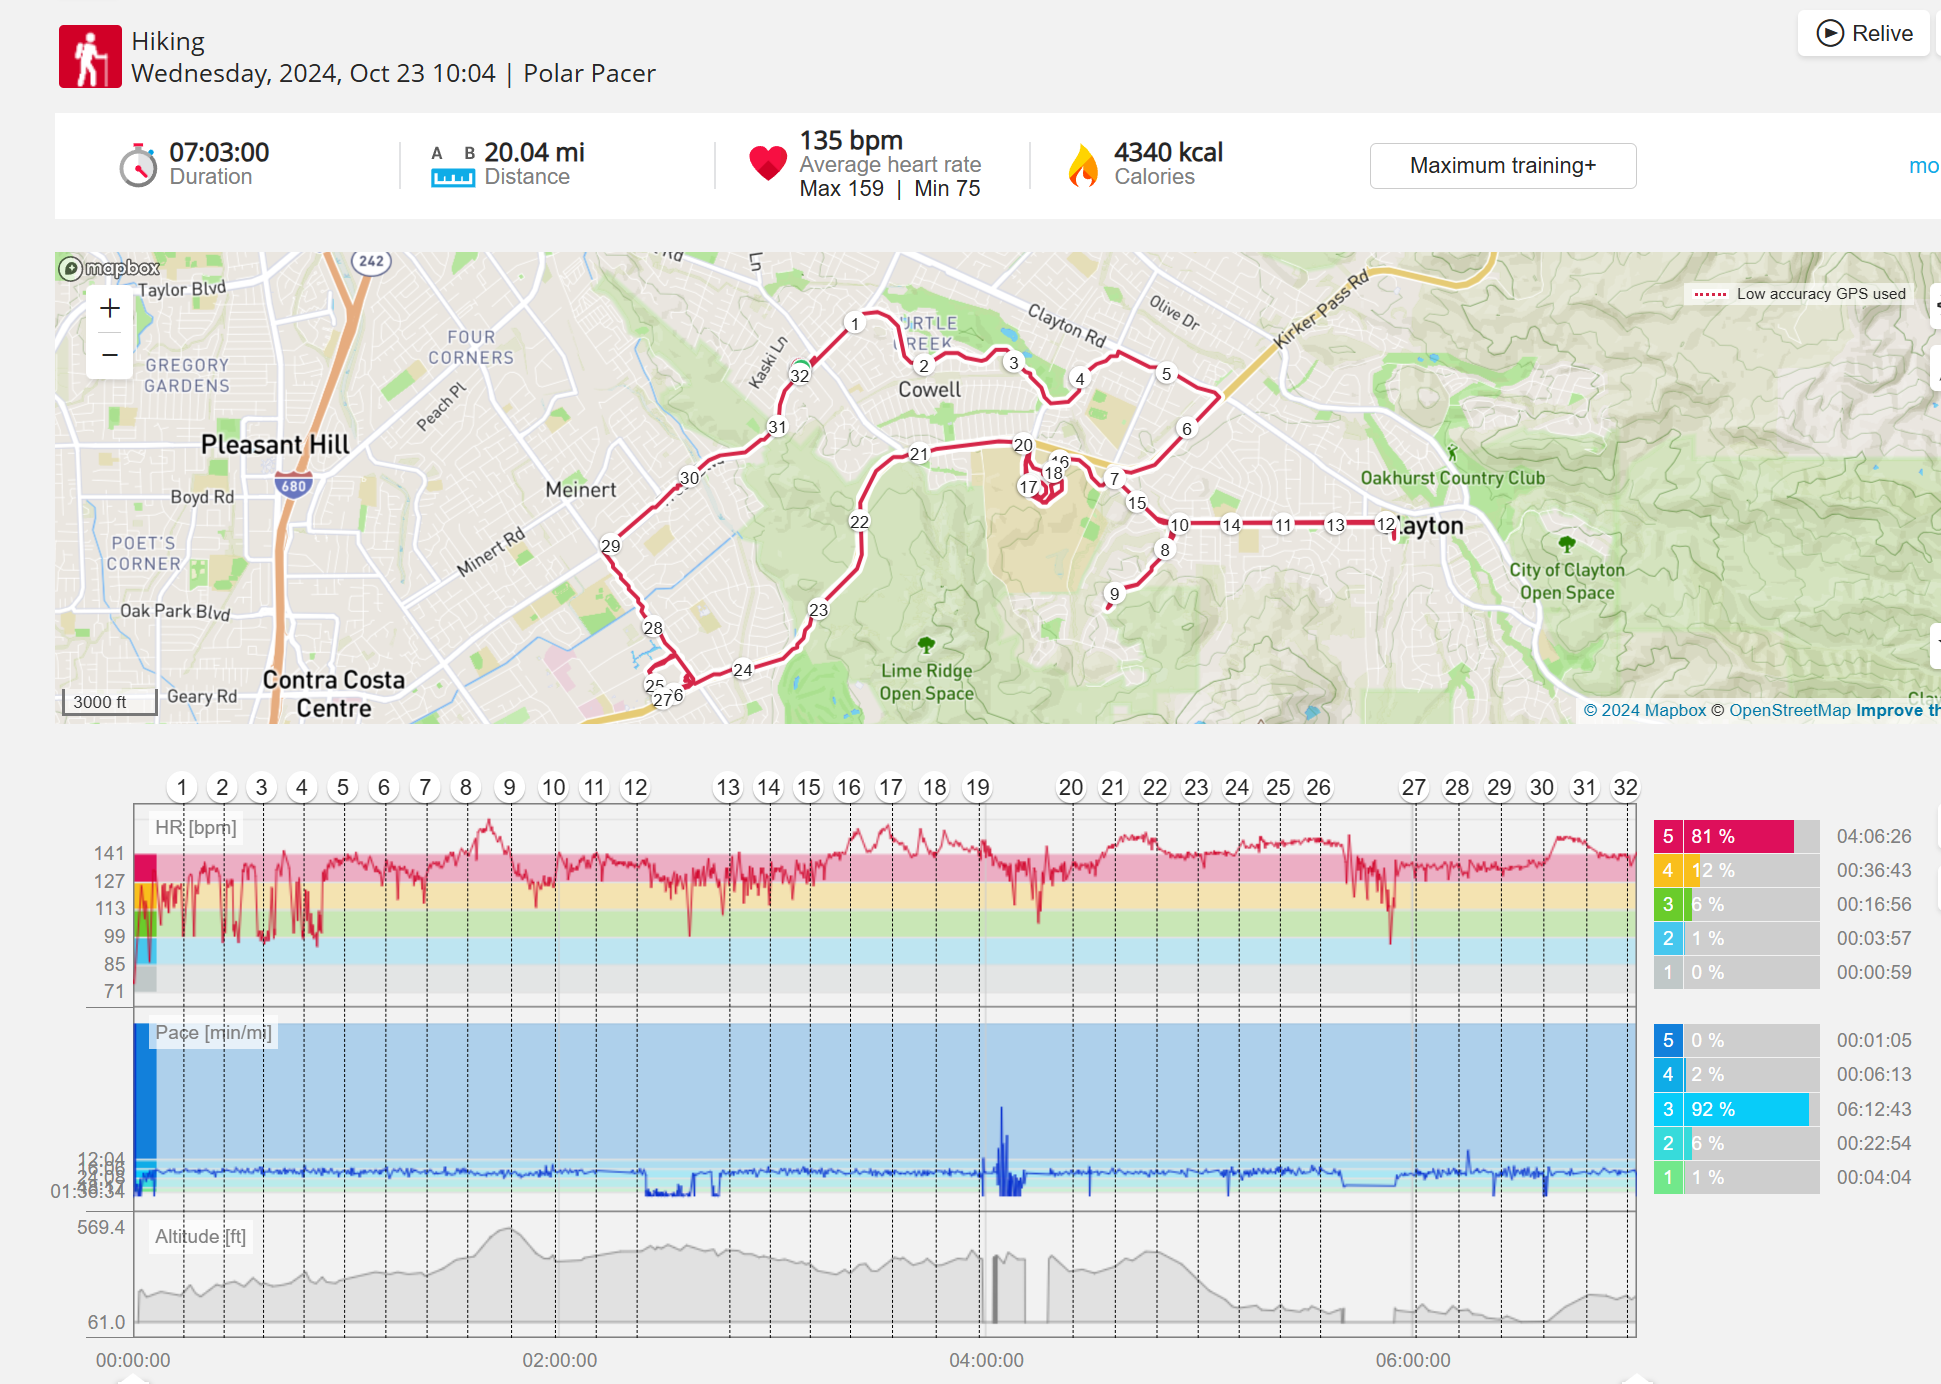
Task: Click mile marker 12 on the map
Action: (1385, 524)
